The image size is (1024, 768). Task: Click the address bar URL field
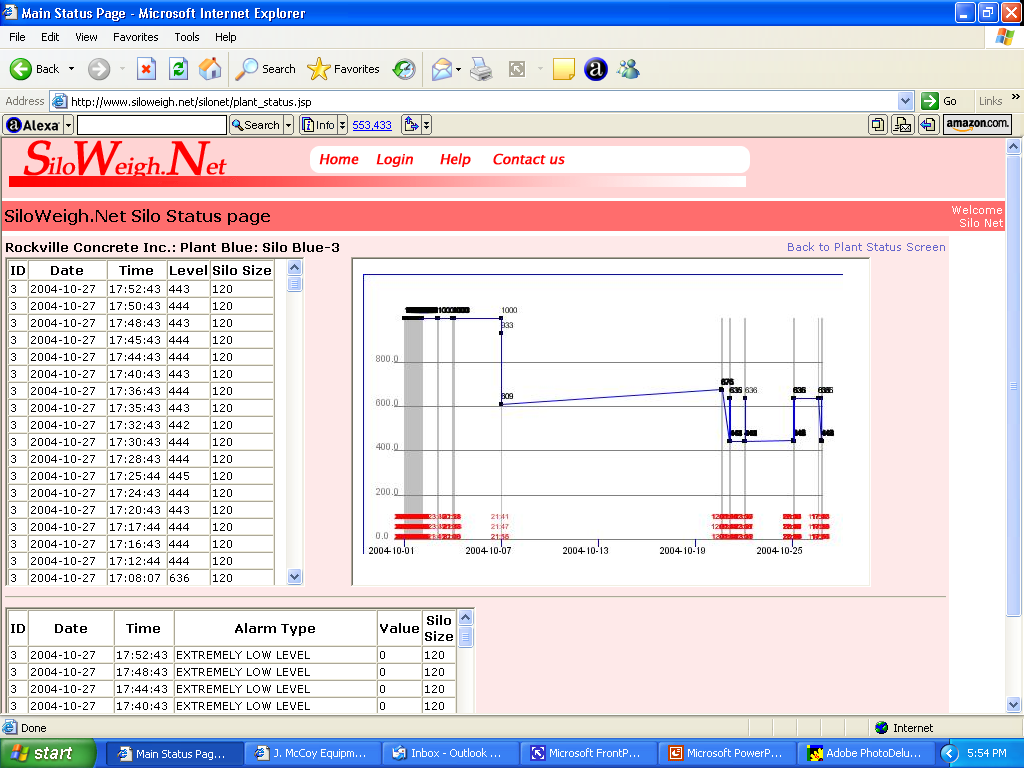[483, 101]
